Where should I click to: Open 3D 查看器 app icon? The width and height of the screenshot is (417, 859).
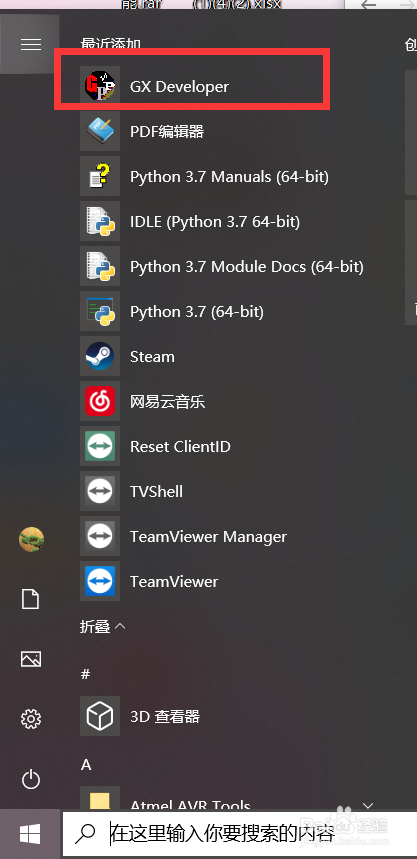pyautogui.click(x=100, y=715)
